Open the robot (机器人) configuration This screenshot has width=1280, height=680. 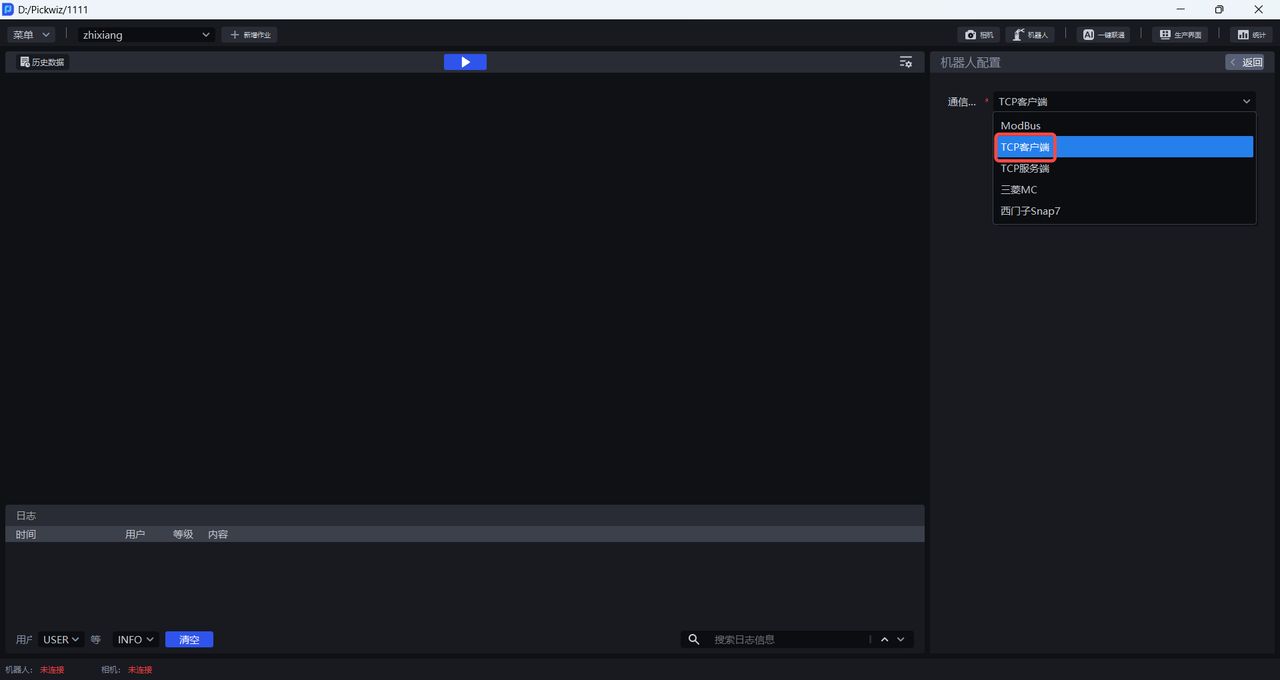click(1029, 35)
